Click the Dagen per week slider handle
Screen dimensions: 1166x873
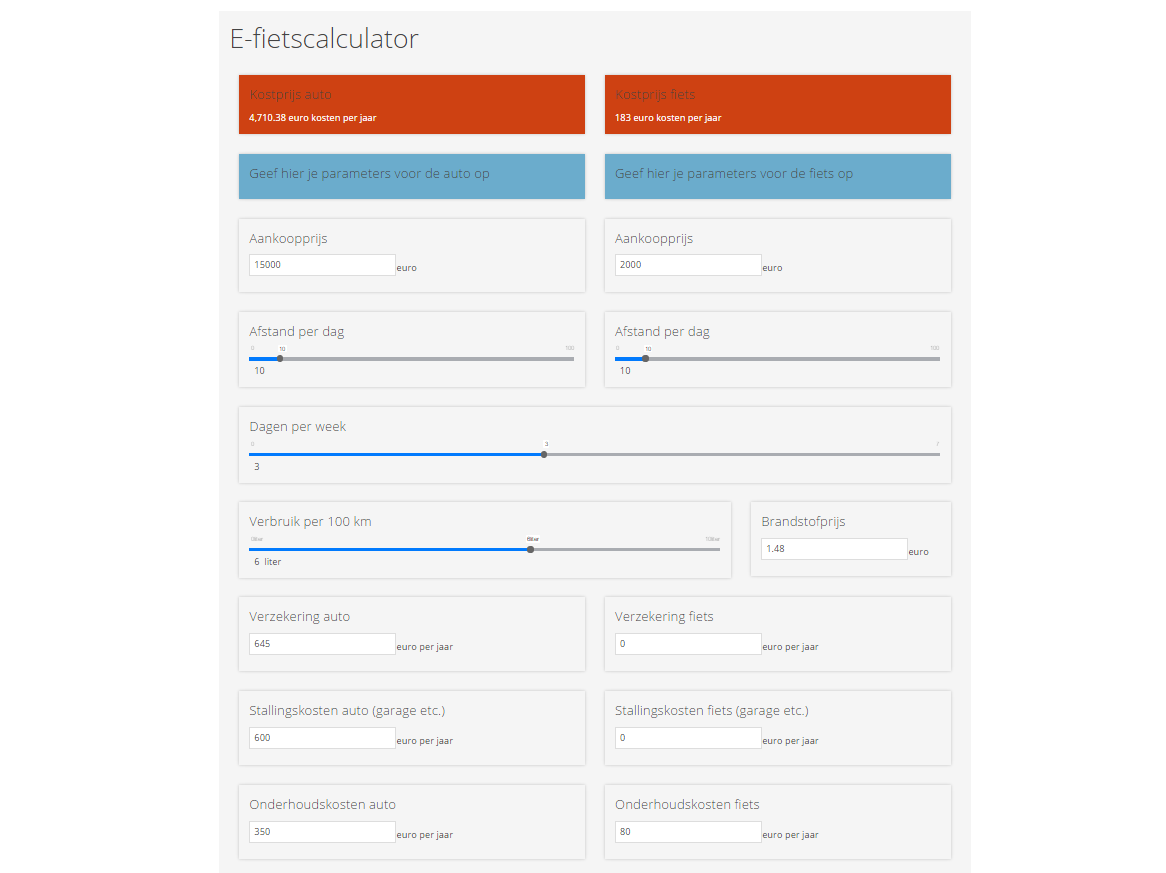point(544,454)
